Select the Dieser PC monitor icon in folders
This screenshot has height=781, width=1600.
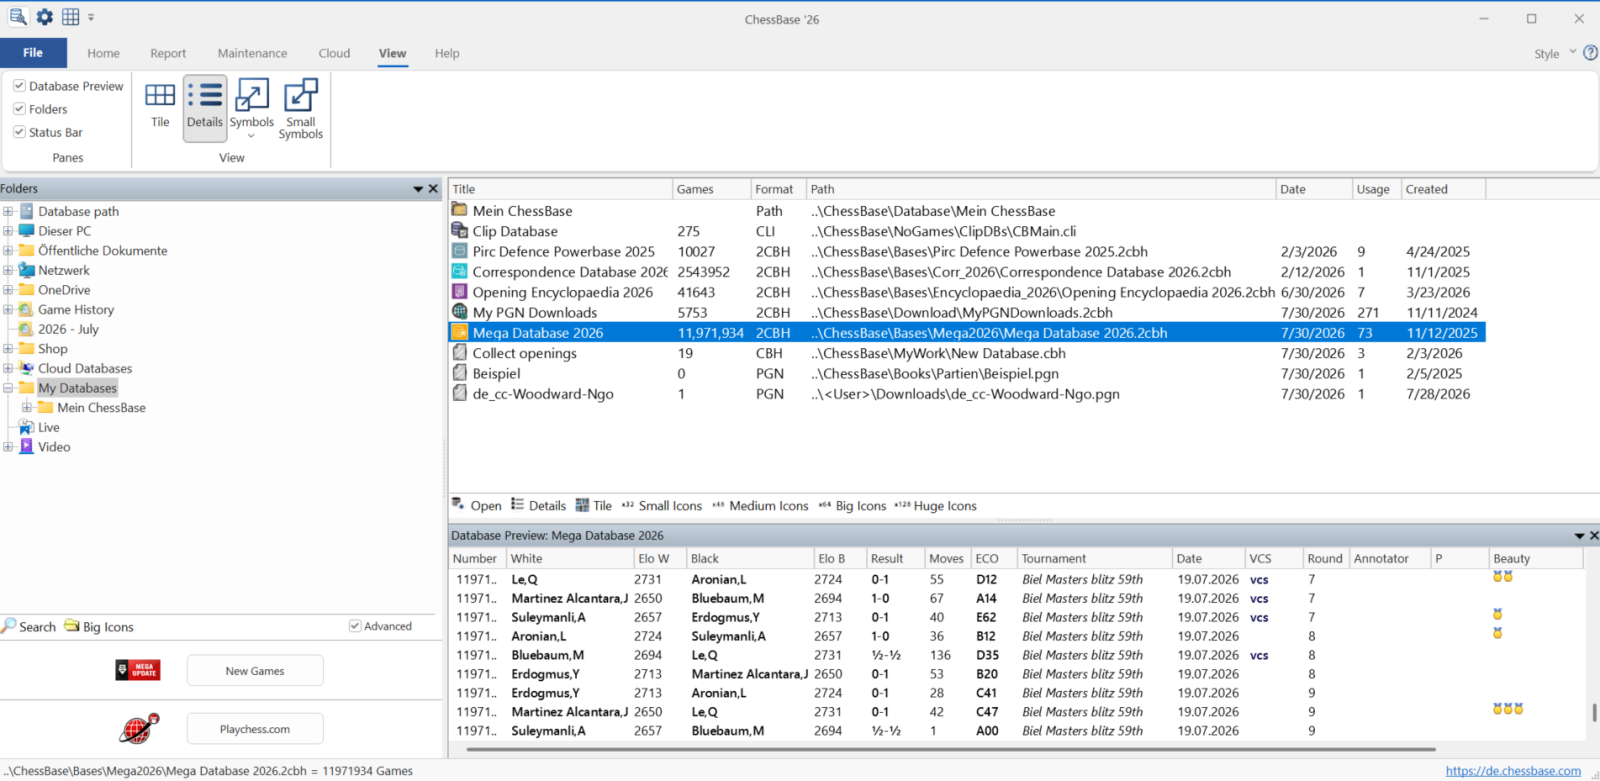point(27,231)
